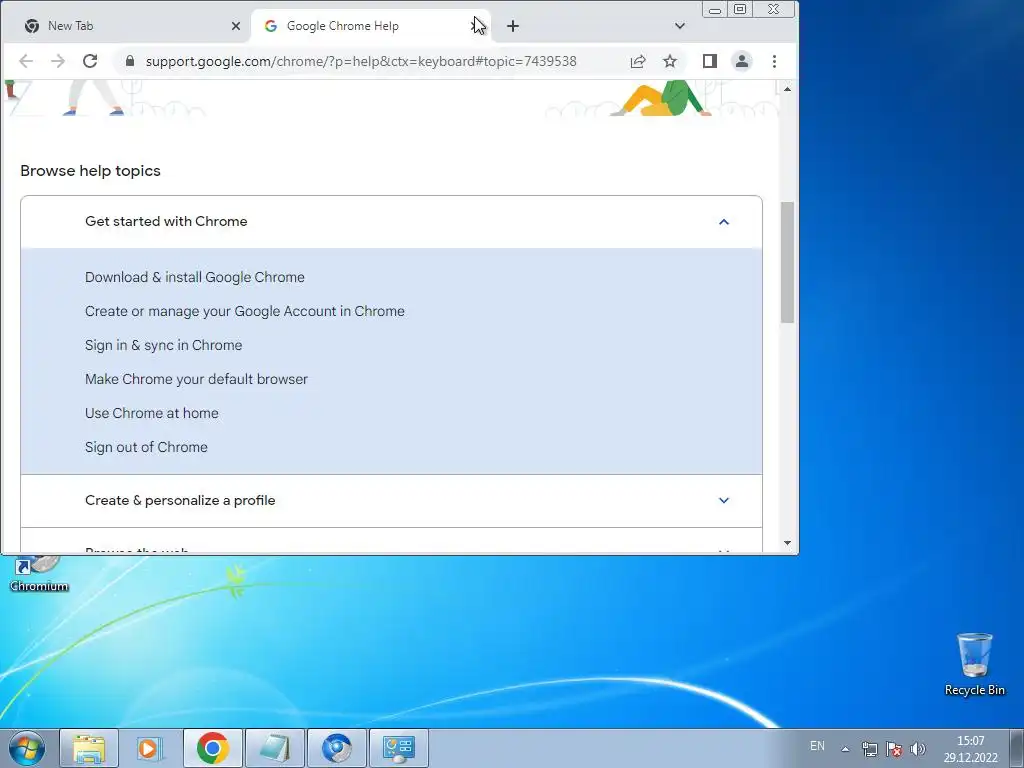Open a new tab with the plus button

pyautogui.click(x=513, y=26)
